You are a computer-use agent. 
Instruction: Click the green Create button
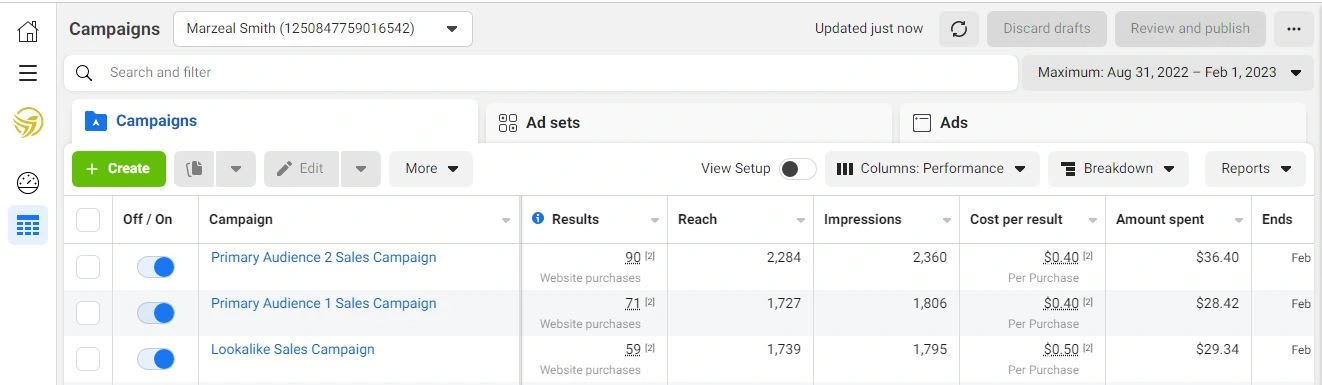119,169
